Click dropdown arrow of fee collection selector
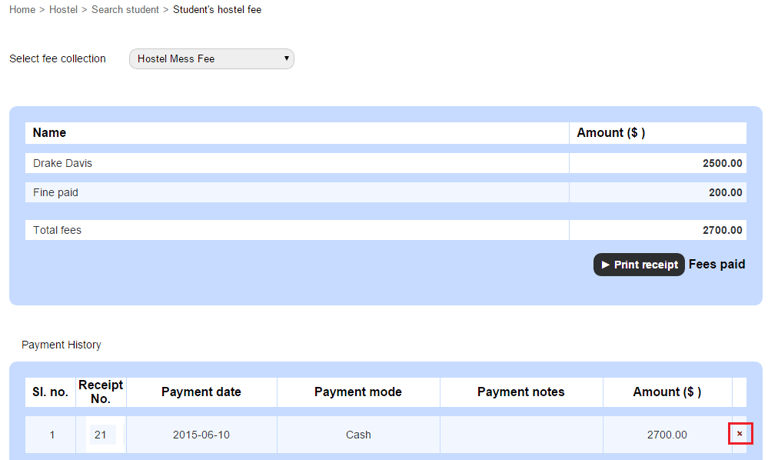This screenshot has width=768, height=460. pos(286,58)
